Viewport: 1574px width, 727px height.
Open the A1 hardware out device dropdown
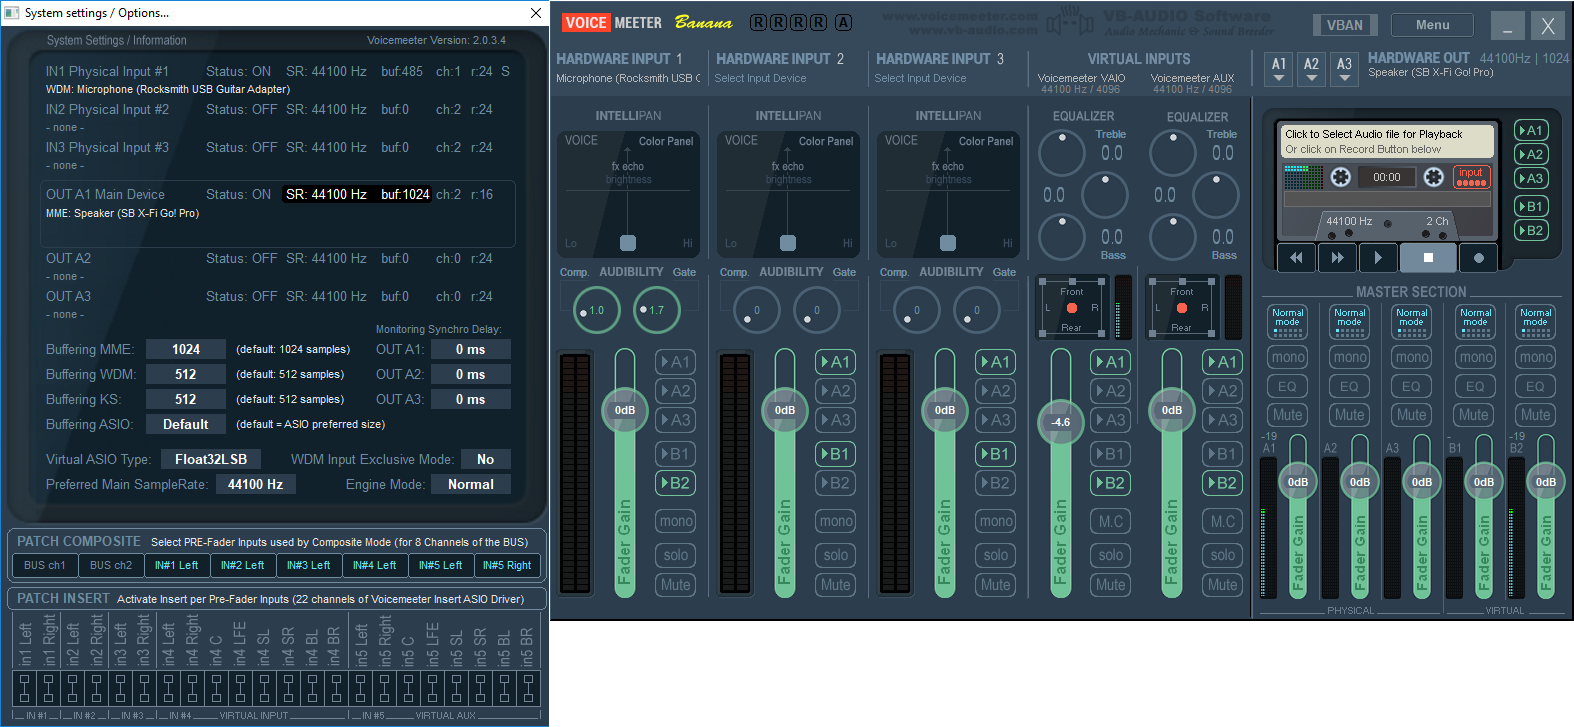(1279, 68)
